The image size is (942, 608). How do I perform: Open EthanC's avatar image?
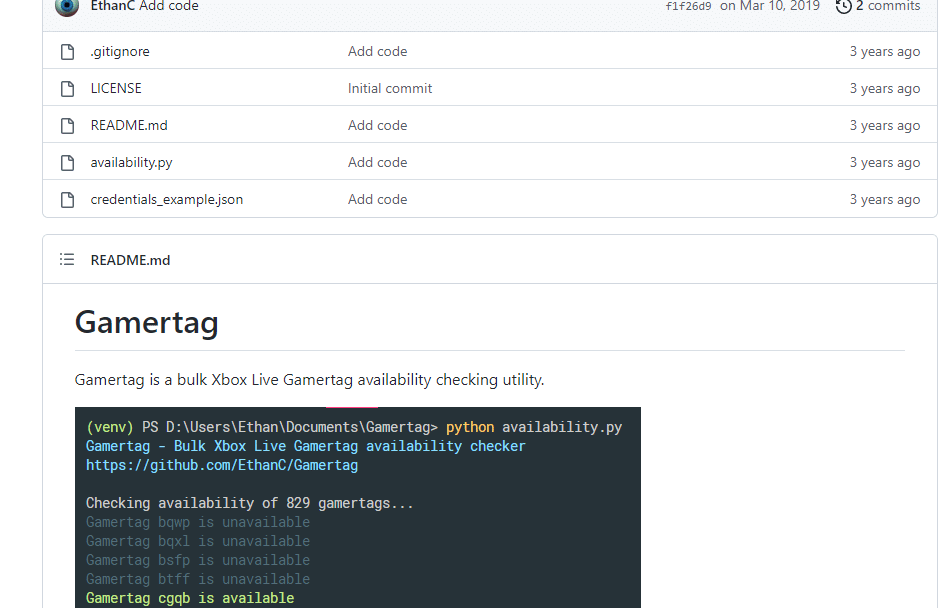67,6
